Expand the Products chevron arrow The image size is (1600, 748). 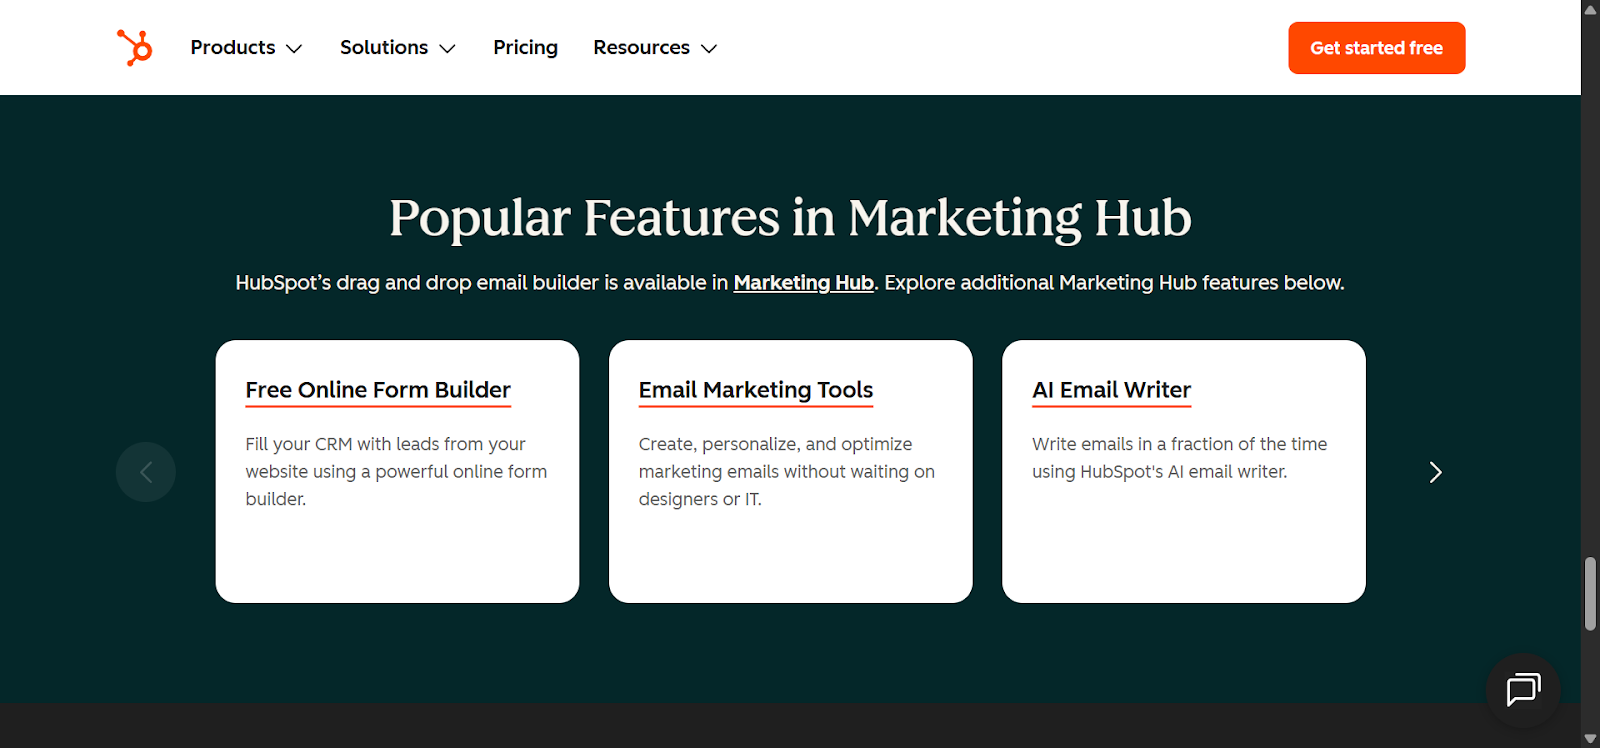(294, 49)
